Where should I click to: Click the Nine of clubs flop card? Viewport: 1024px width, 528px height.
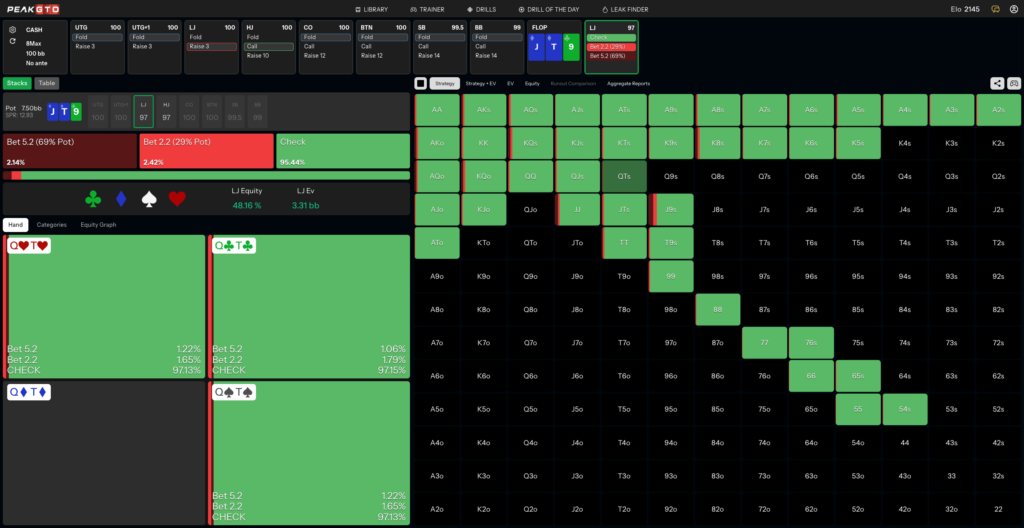571,48
